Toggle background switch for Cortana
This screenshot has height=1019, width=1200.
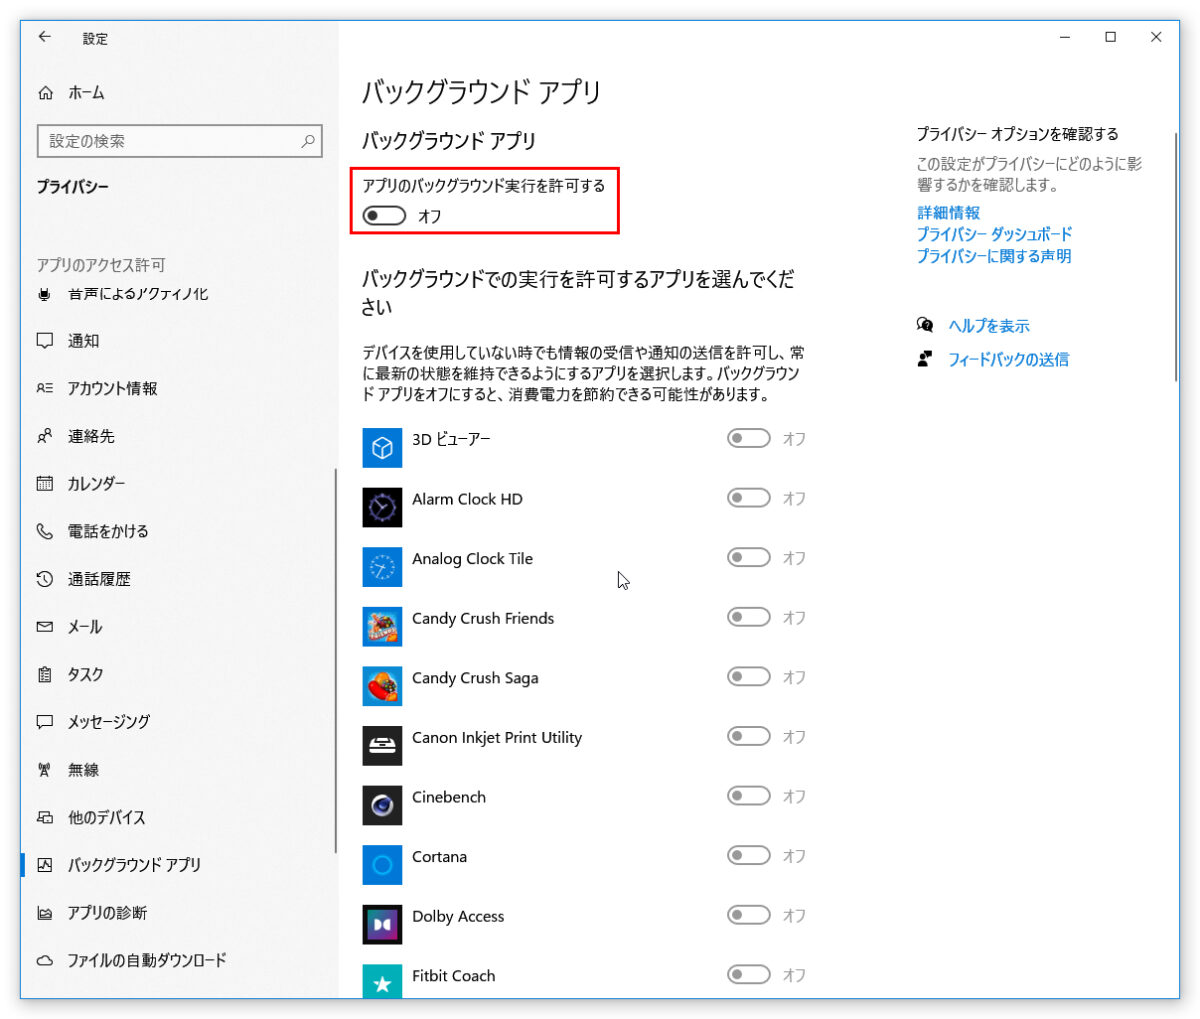[749, 855]
